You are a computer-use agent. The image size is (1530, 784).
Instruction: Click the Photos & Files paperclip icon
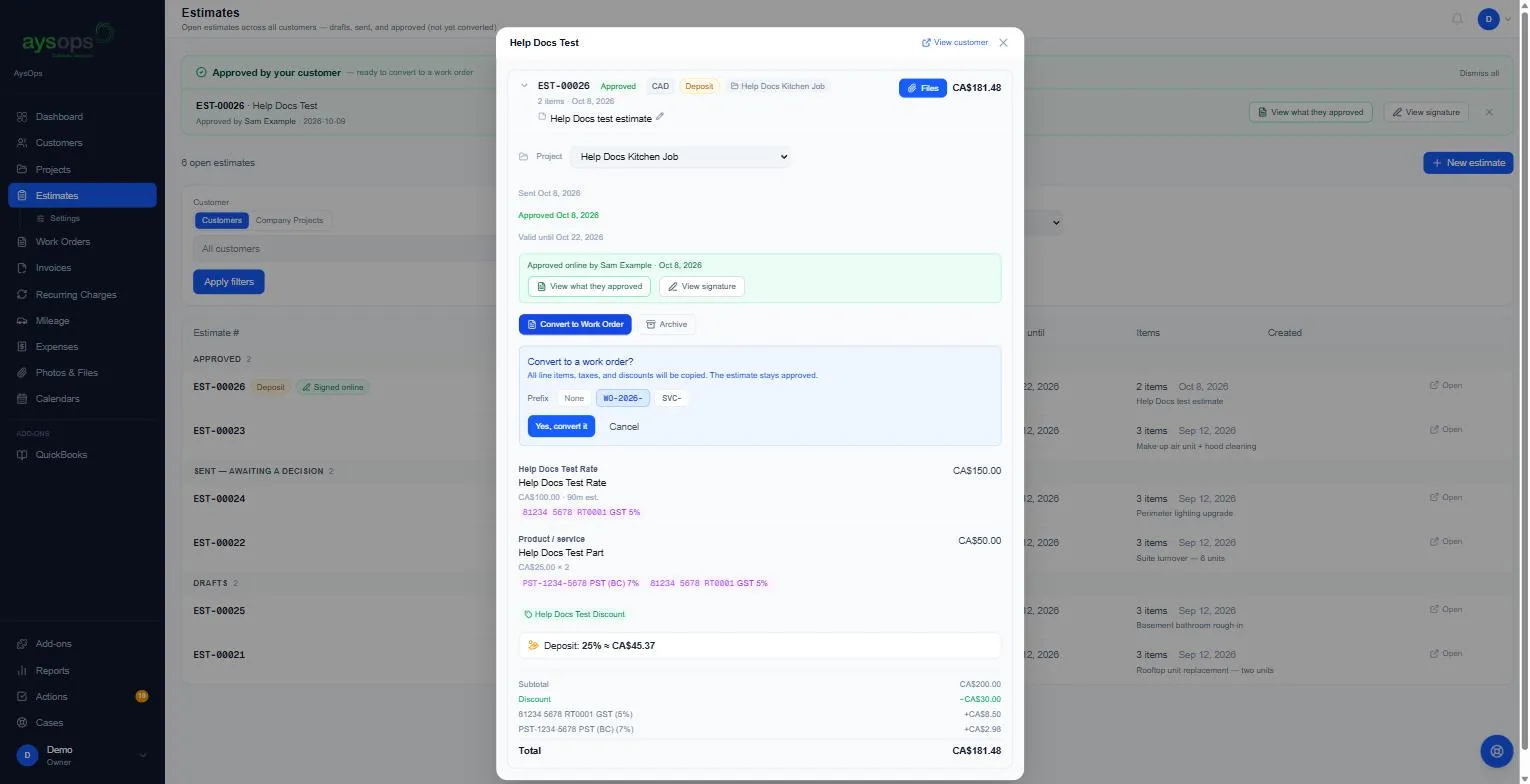[22, 373]
